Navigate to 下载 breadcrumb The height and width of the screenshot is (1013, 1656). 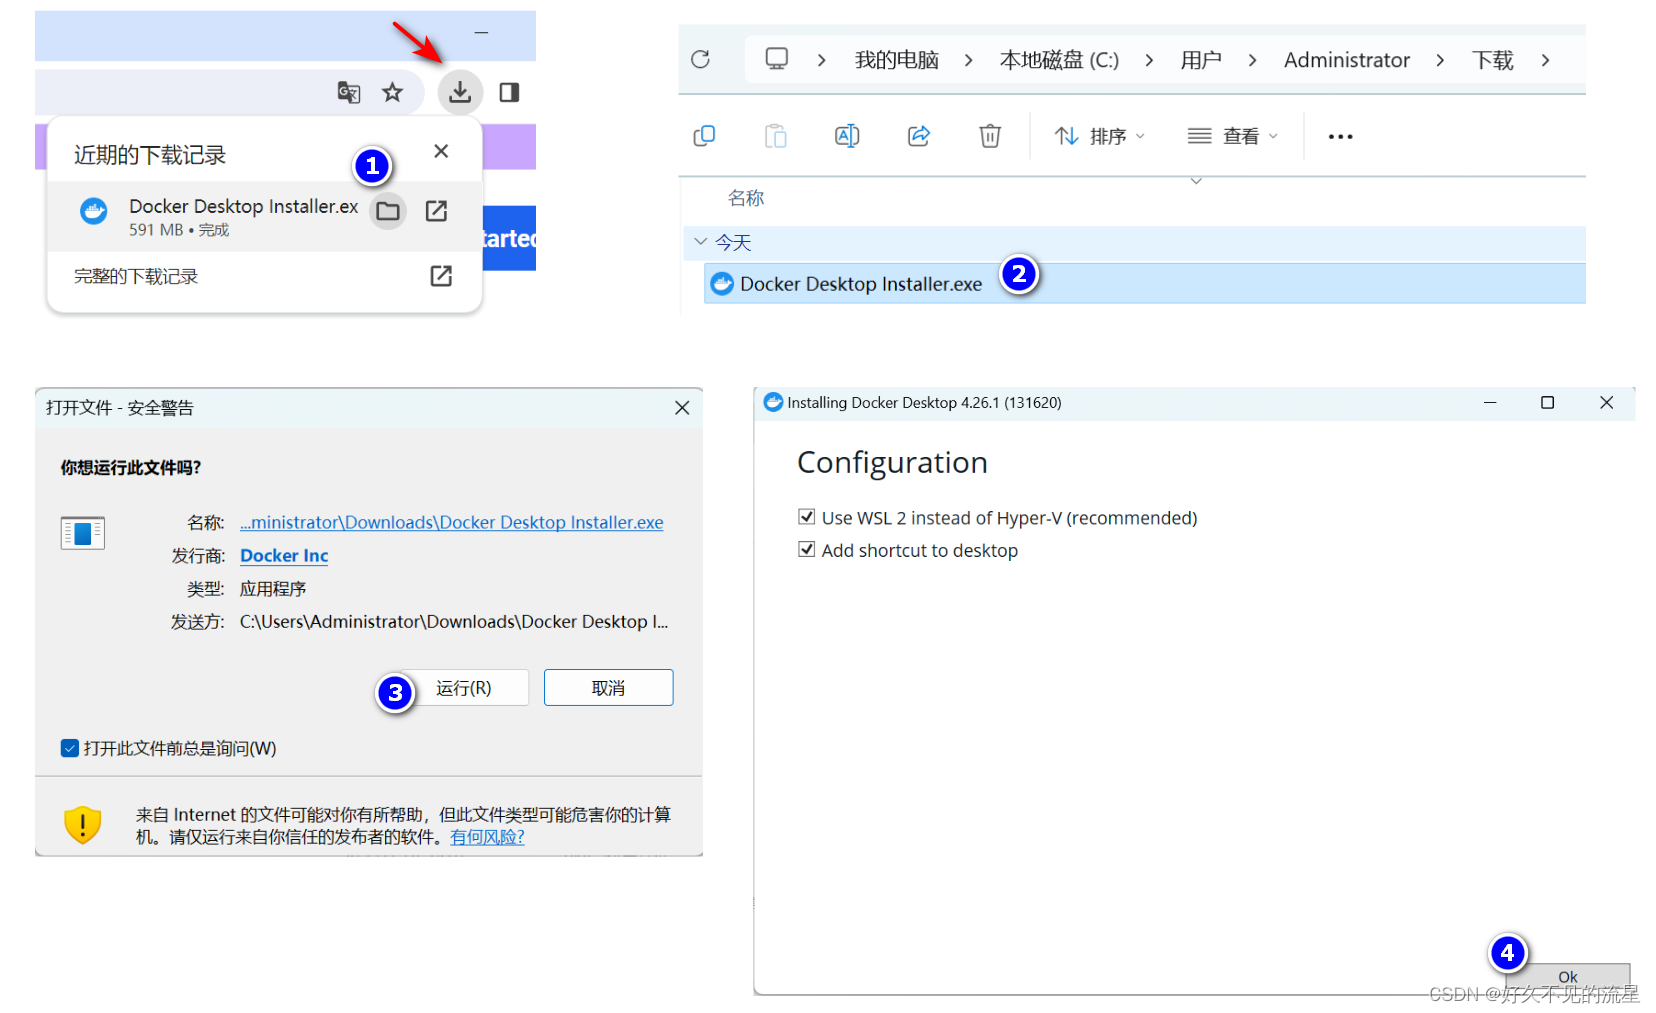1493,60
